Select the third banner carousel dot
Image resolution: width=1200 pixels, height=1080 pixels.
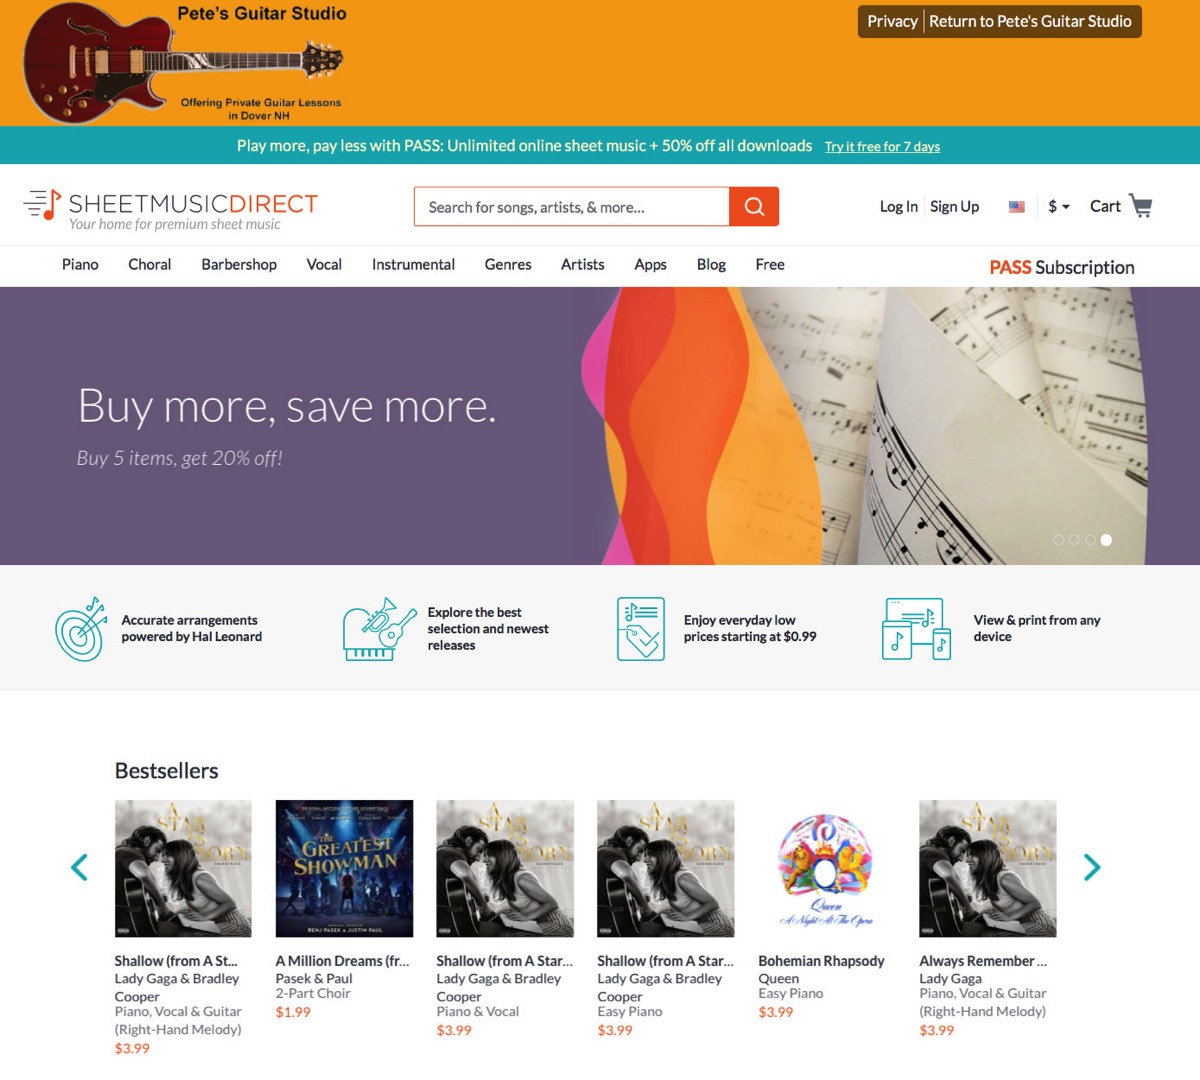tap(1090, 540)
